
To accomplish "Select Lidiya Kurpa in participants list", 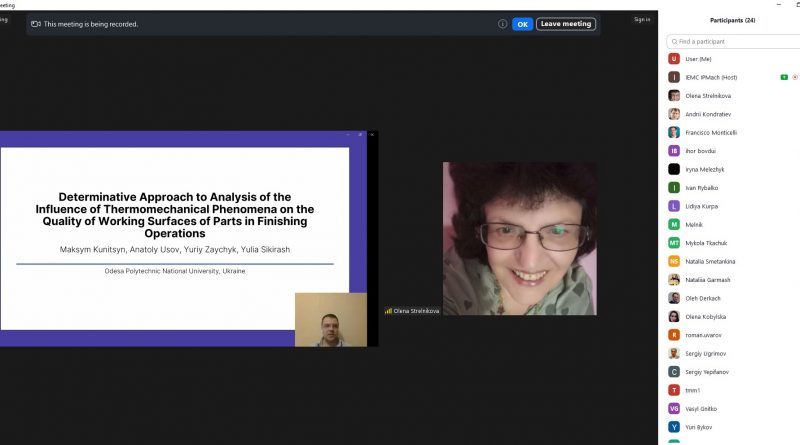I will (701, 206).
